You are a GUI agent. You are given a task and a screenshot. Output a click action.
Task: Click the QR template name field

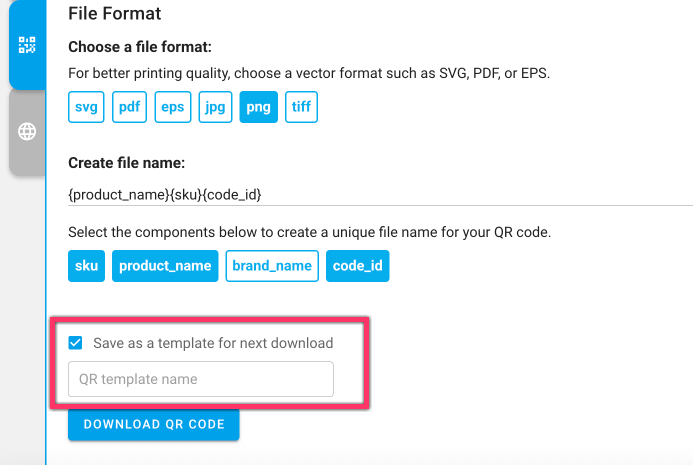tap(200, 379)
